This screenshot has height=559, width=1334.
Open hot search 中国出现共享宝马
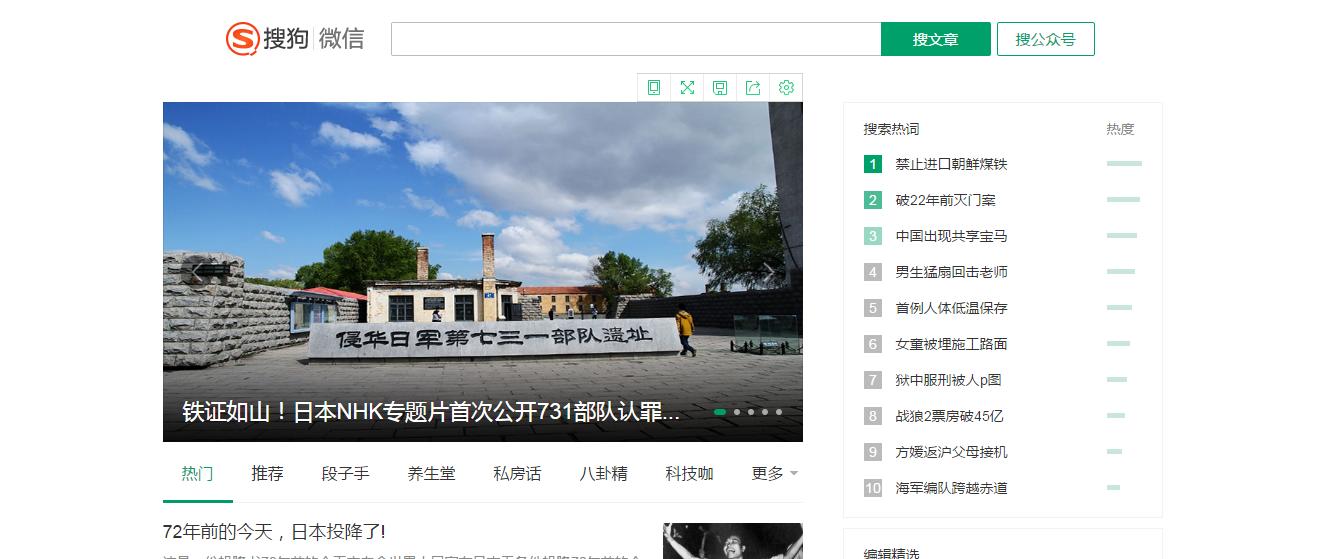(951, 236)
